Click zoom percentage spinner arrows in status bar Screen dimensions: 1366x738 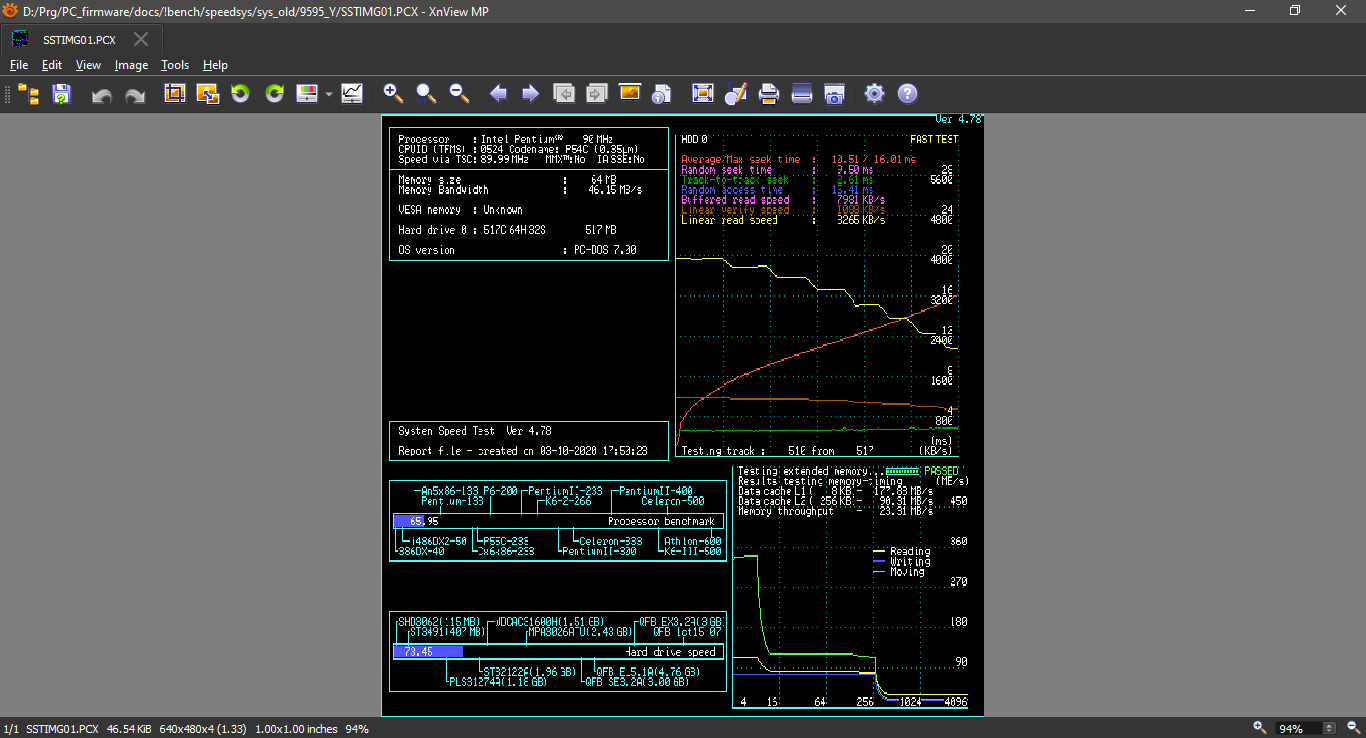pyautogui.click(x=1329, y=728)
